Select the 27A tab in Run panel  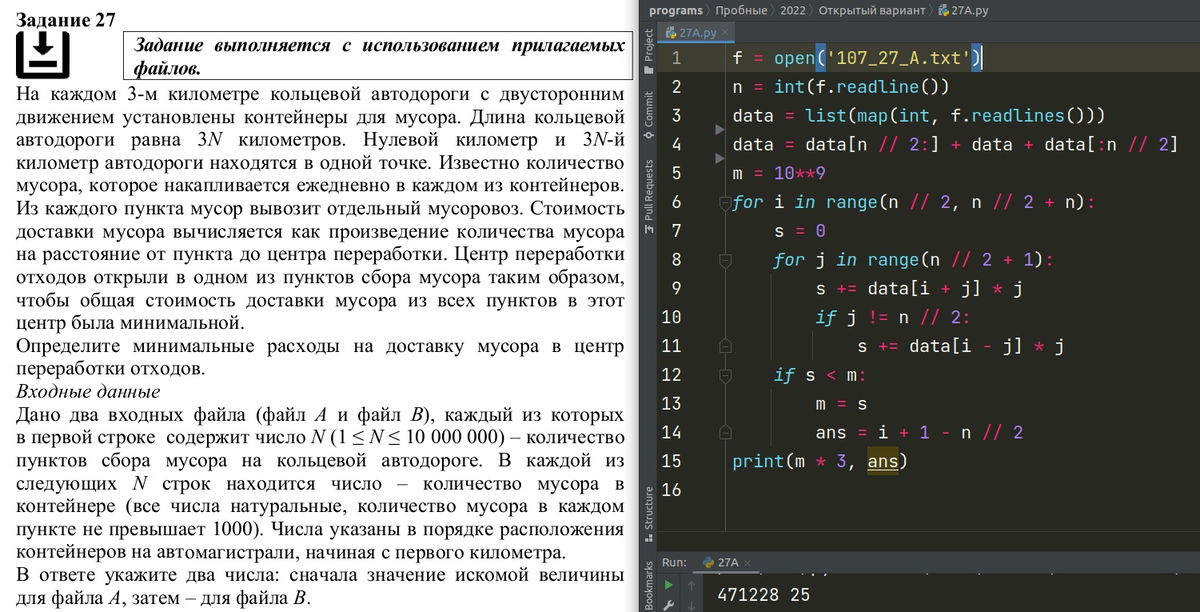pyautogui.click(x=726, y=563)
